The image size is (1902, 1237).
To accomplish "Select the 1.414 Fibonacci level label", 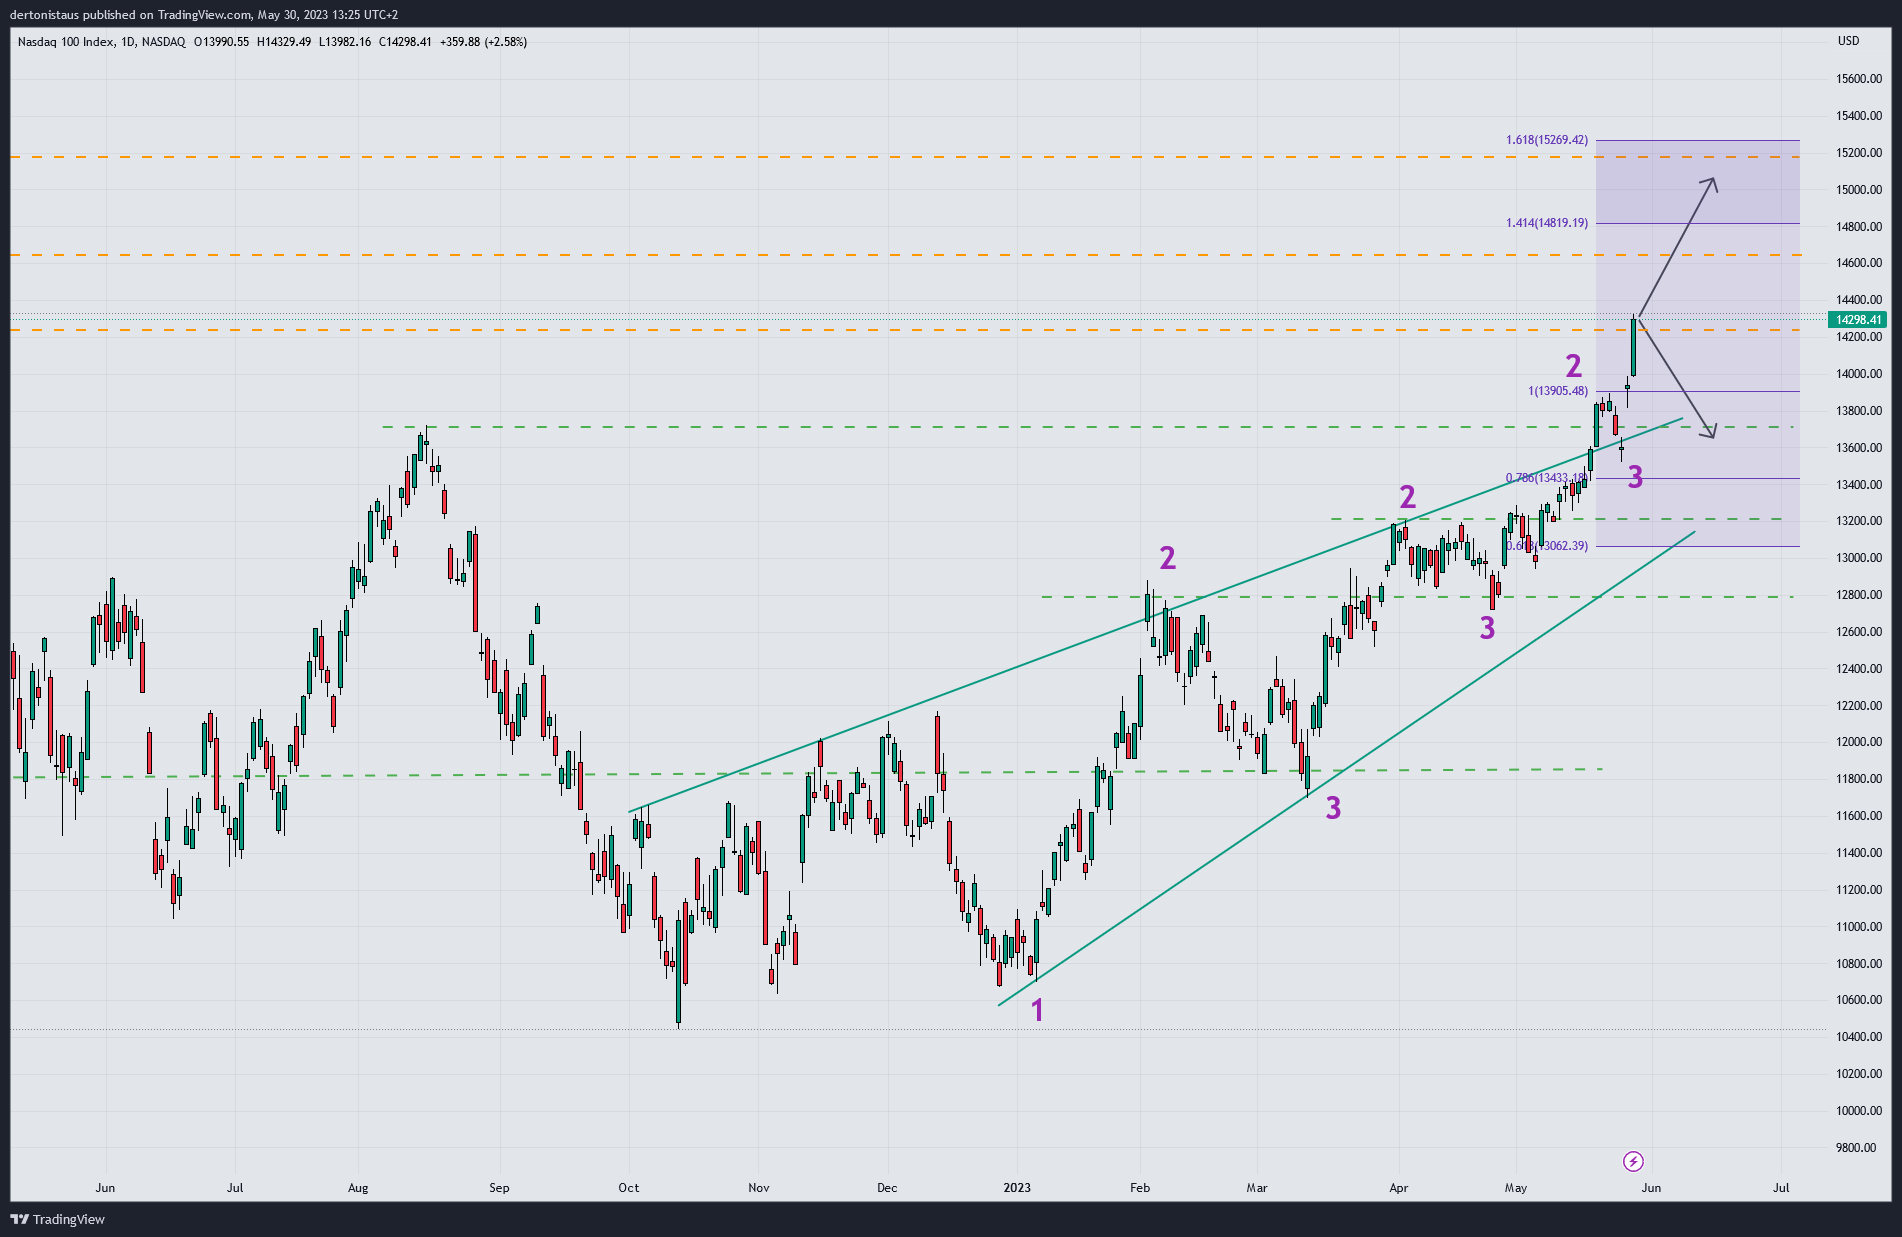I will click(x=1546, y=223).
